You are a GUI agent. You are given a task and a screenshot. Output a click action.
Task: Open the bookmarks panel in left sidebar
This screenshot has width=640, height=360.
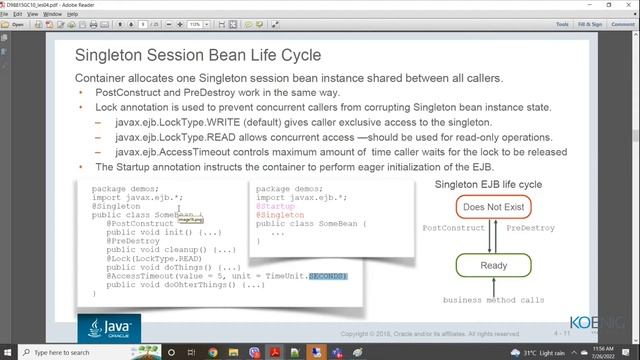tap(4, 52)
